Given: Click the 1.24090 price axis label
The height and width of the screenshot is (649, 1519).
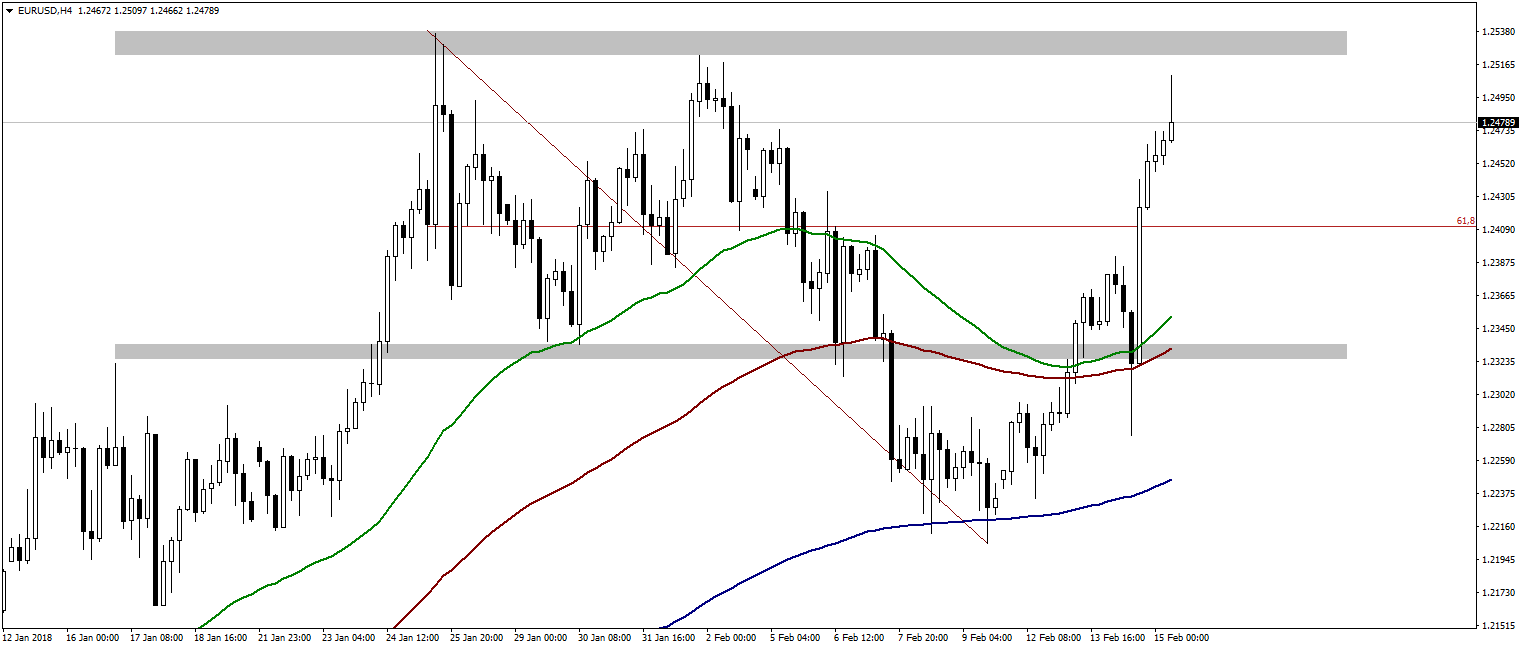Looking at the screenshot, I should (1496, 230).
